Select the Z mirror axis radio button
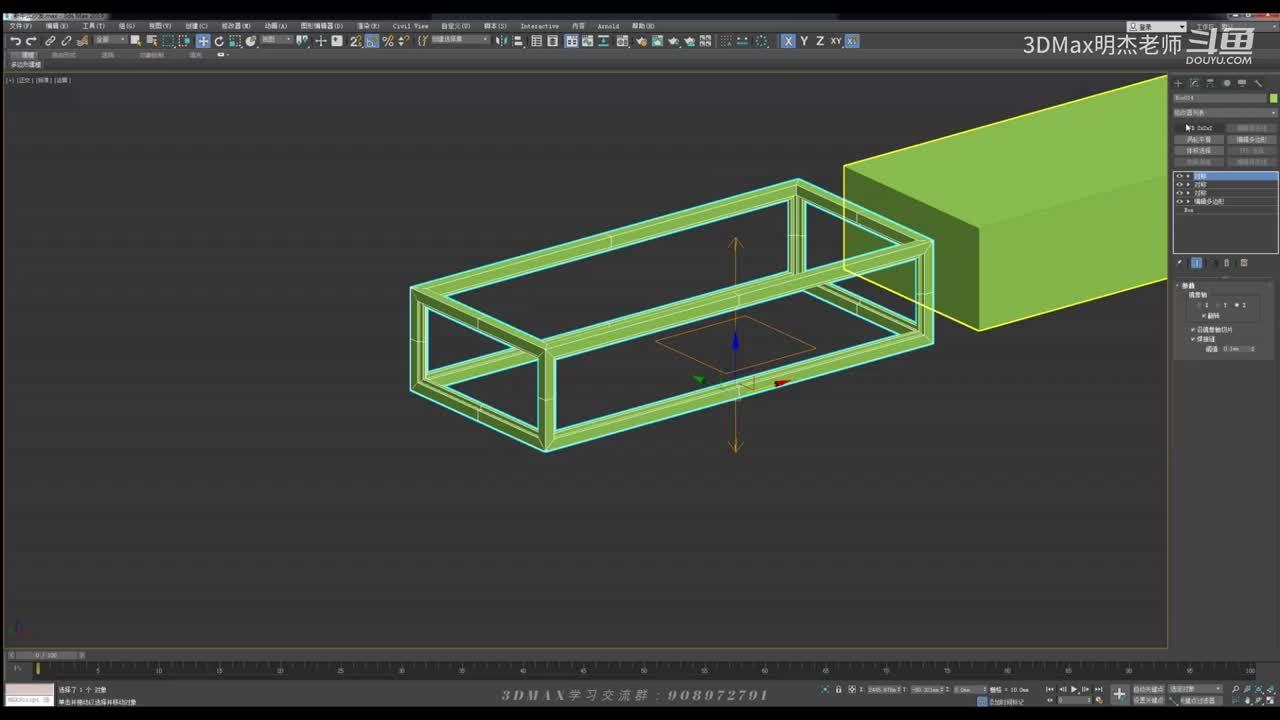The width and height of the screenshot is (1280, 720). [x=1237, y=305]
